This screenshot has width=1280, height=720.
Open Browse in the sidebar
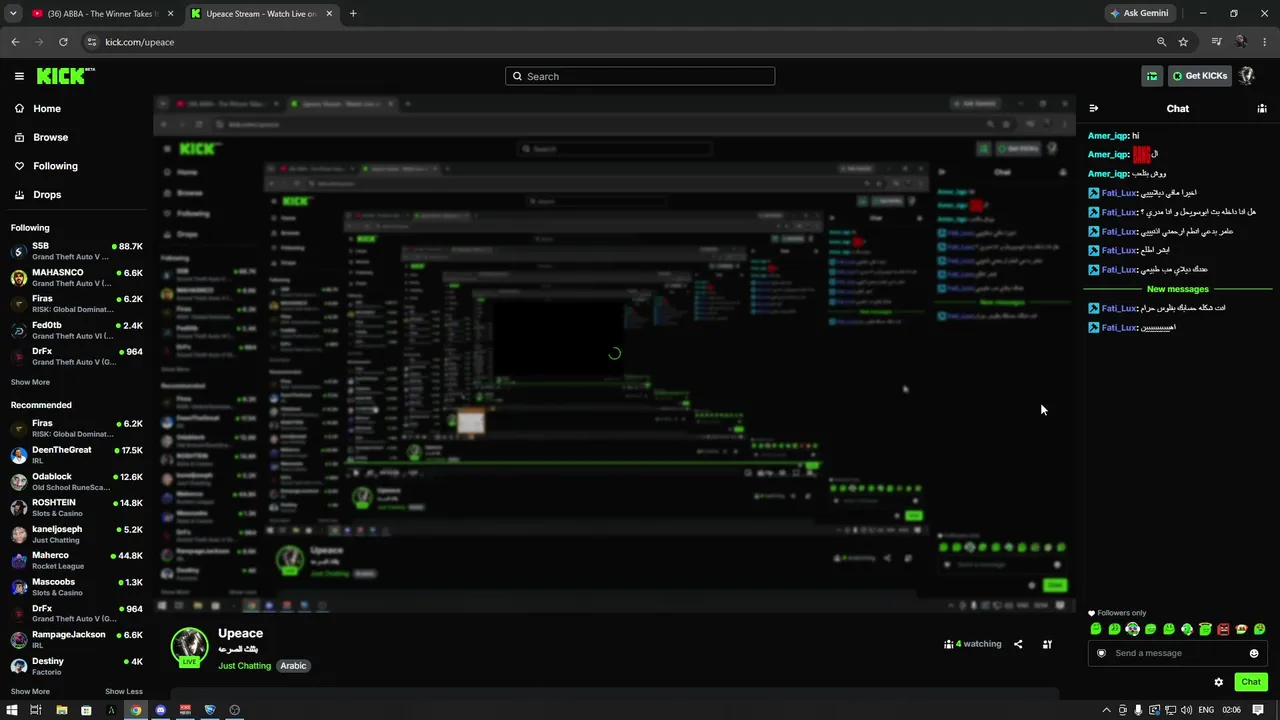tap(50, 137)
